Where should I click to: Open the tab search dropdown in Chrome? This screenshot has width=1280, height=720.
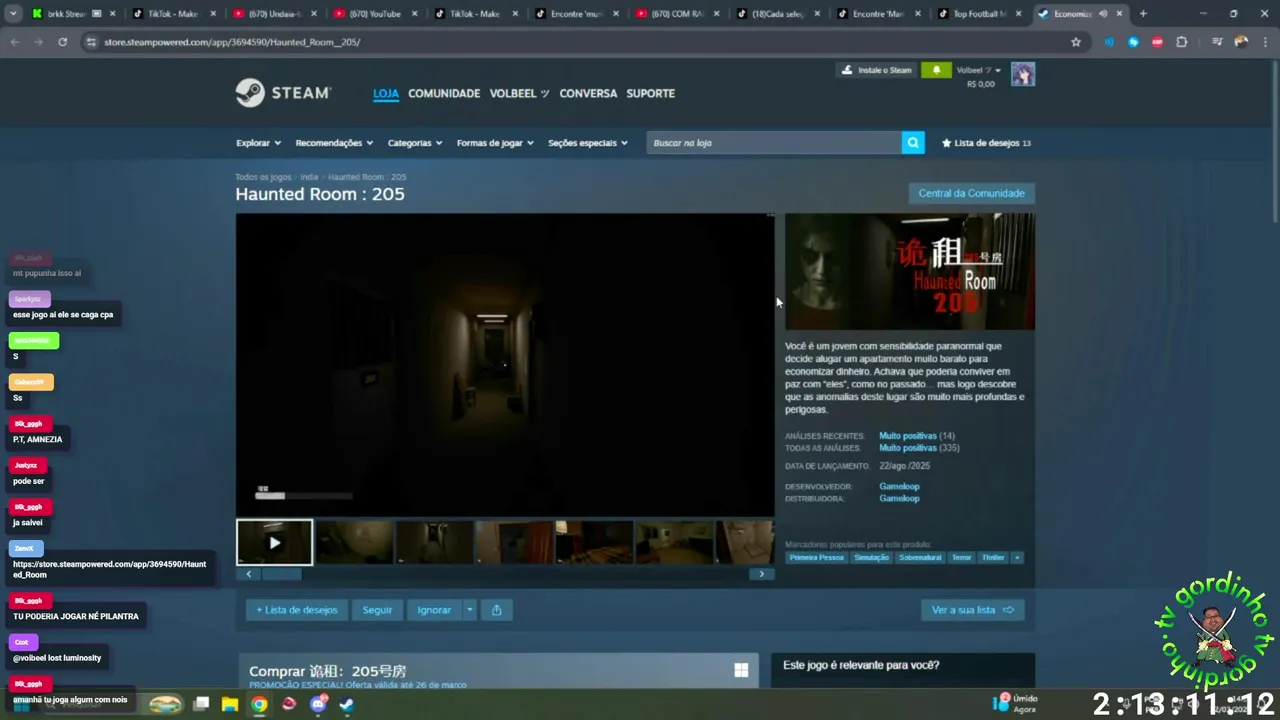tap(12, 14)
